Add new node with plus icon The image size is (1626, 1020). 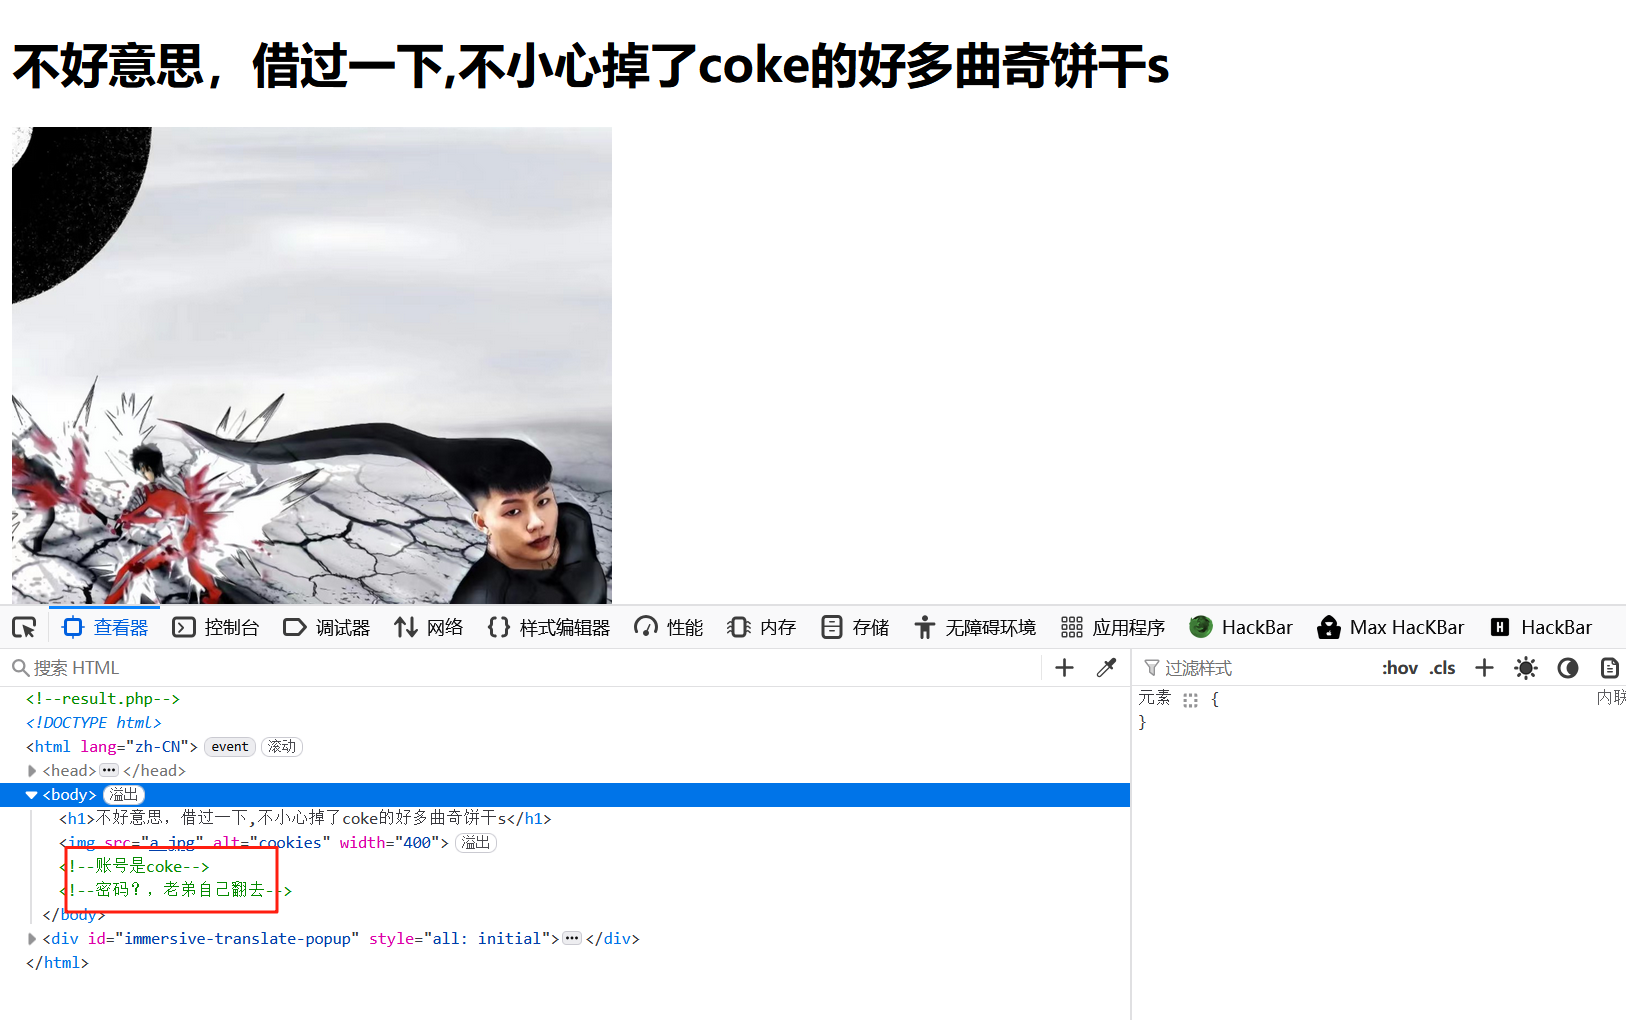pos(1064,667)
